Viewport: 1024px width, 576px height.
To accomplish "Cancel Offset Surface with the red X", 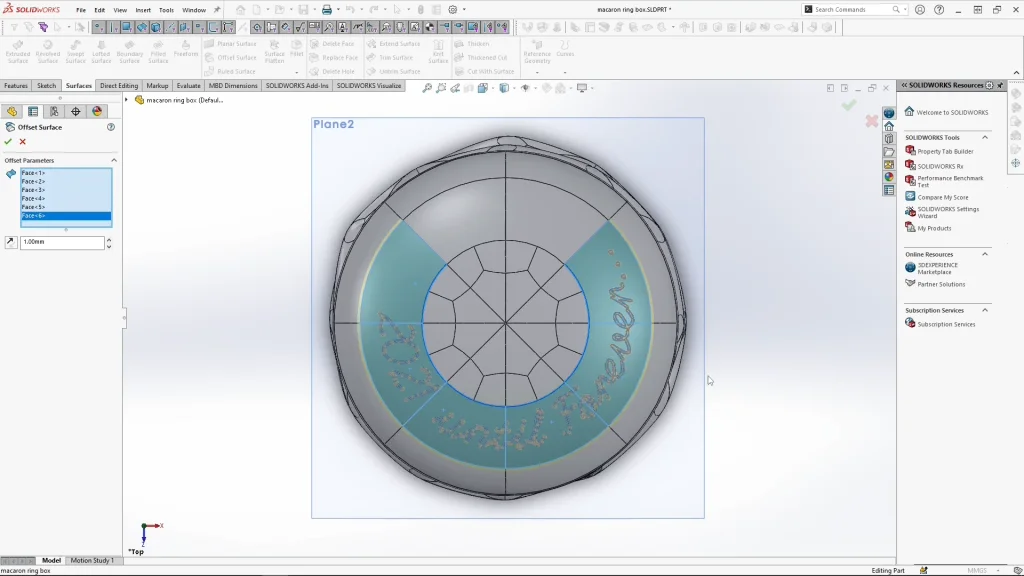I will point(22,142).
